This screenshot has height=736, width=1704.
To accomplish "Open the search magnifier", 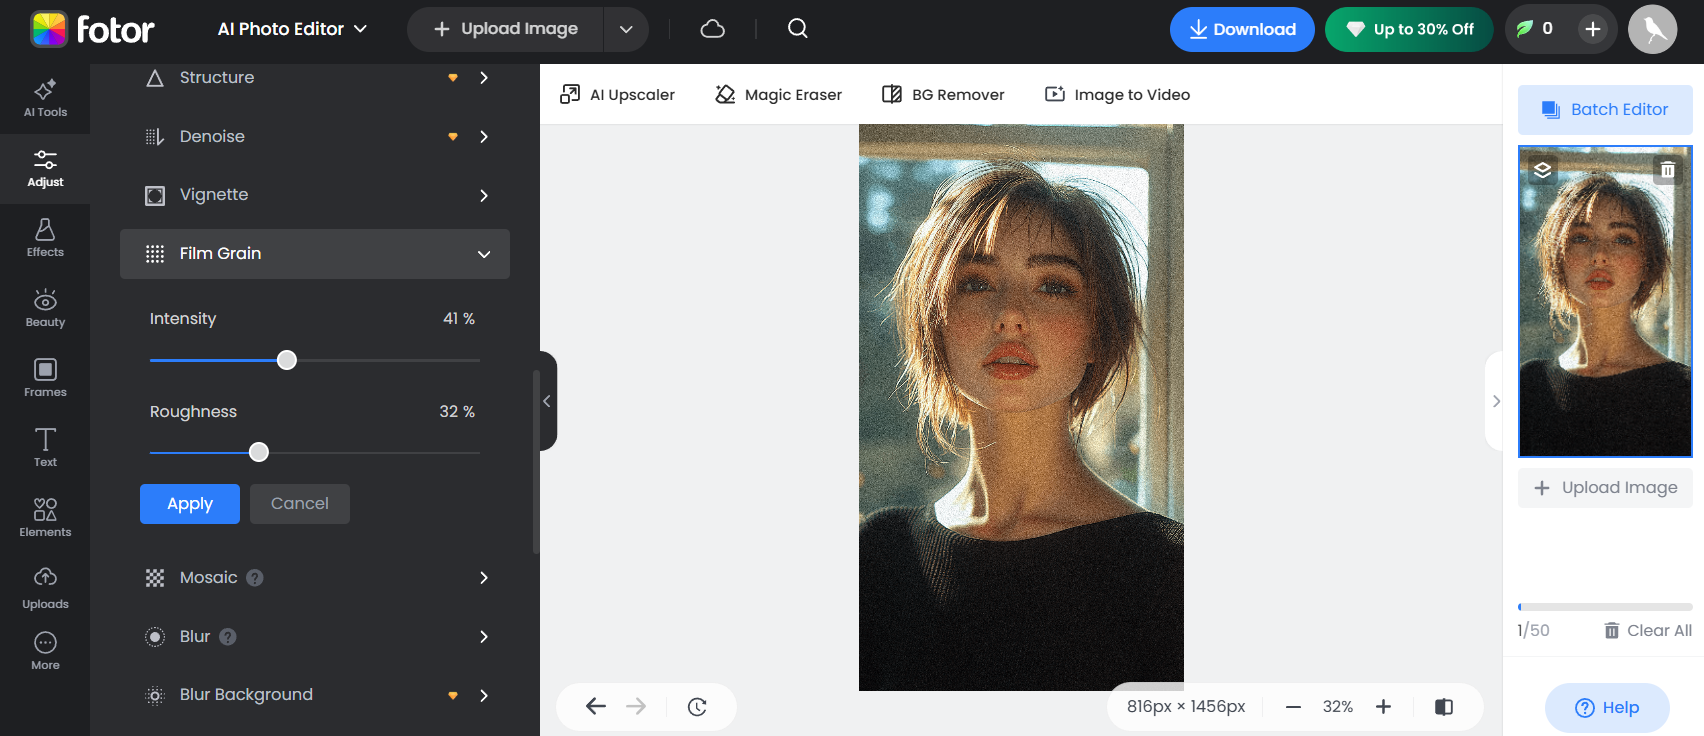I will tap(798, 29).
